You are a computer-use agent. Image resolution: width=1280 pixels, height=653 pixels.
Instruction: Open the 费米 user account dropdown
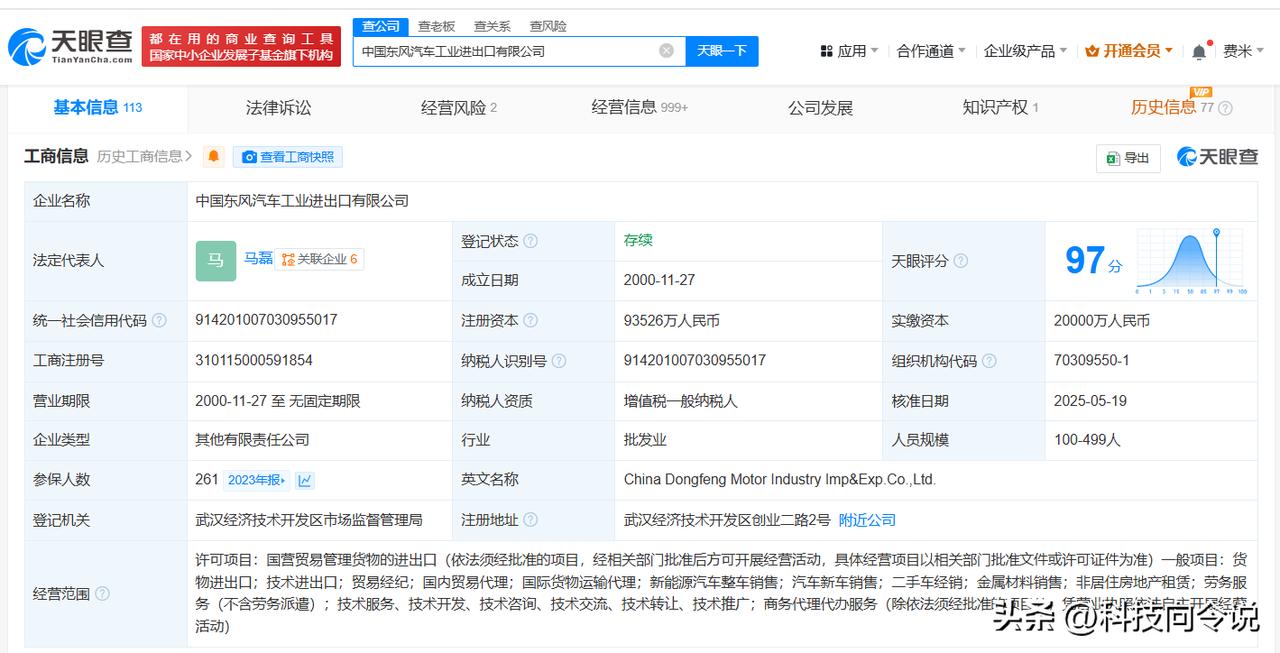tap(1244, 51)
